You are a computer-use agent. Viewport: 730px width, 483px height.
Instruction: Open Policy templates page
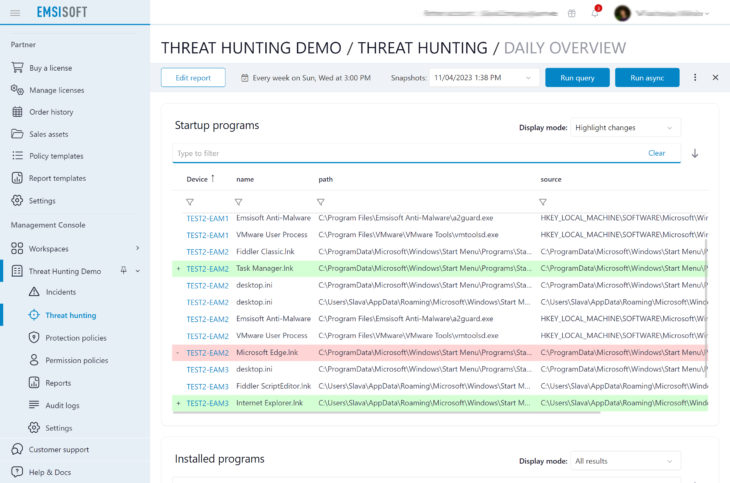(56, 156)
